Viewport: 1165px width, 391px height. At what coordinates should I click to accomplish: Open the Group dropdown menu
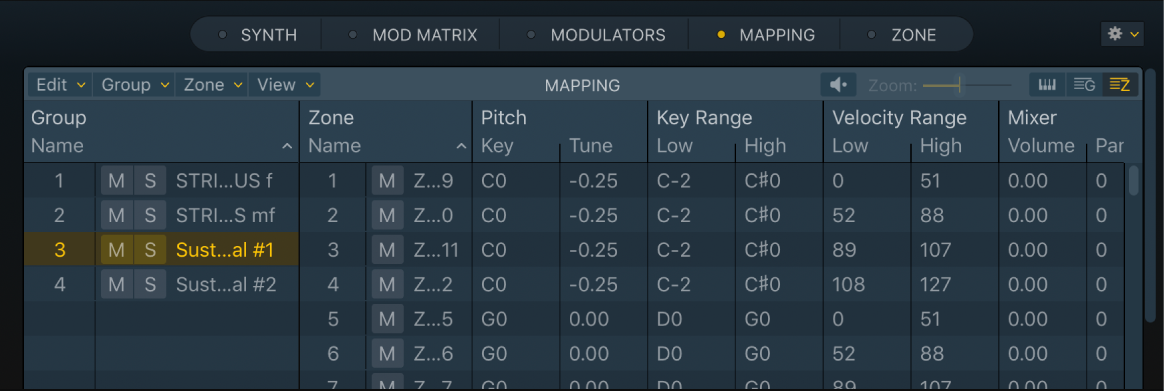[134, 85]
